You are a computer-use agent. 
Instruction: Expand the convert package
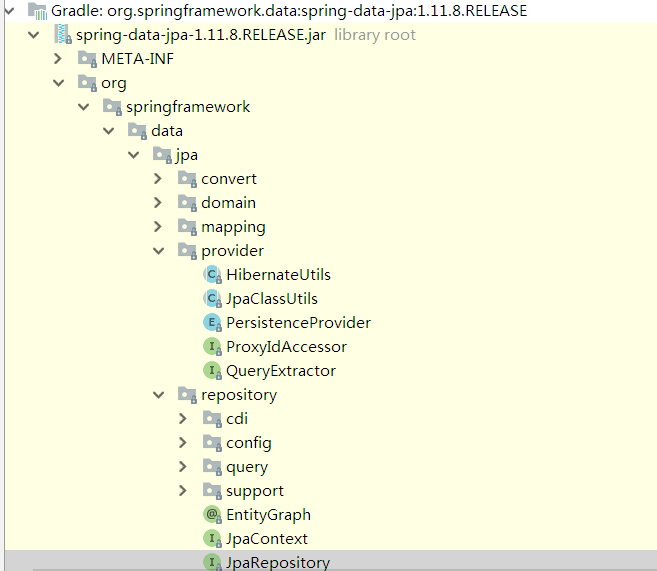pyautogui.click(x=158, y=178)
